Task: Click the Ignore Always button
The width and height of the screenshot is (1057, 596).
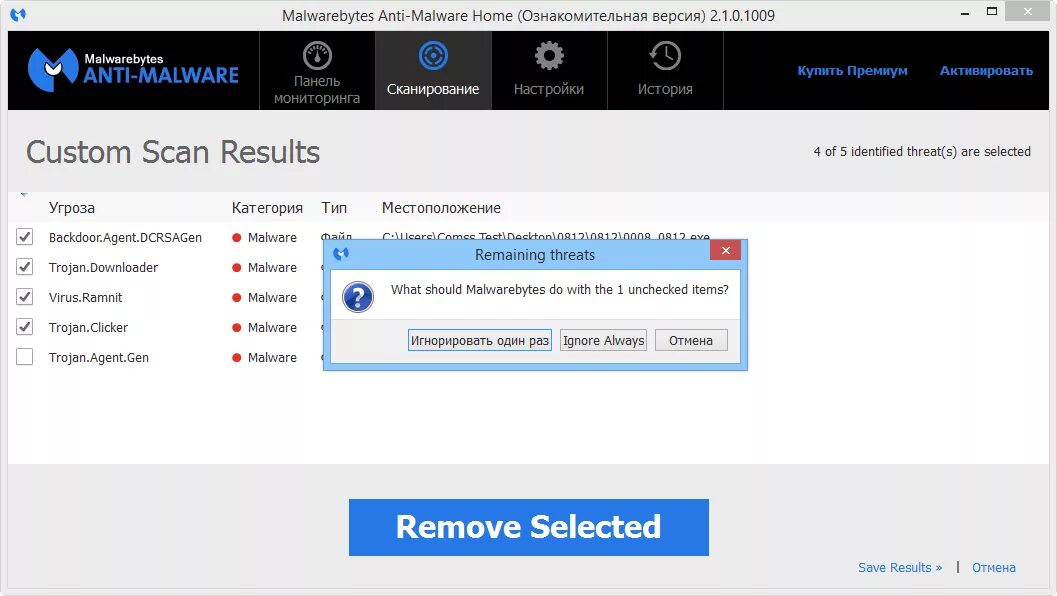Action: 603,340
